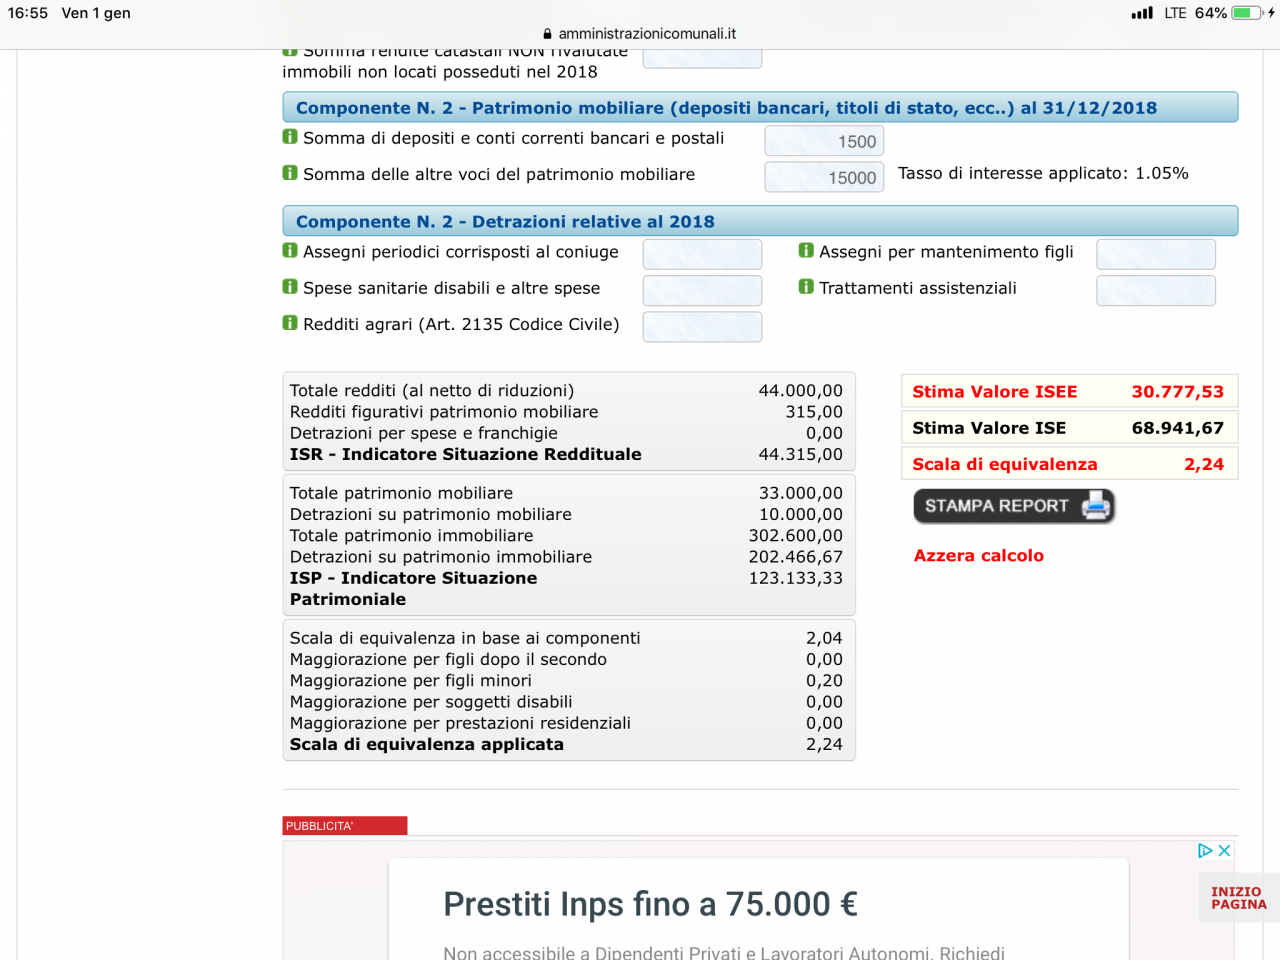Jump to top with INIZIO PAGINA button

click(1239, 898)
